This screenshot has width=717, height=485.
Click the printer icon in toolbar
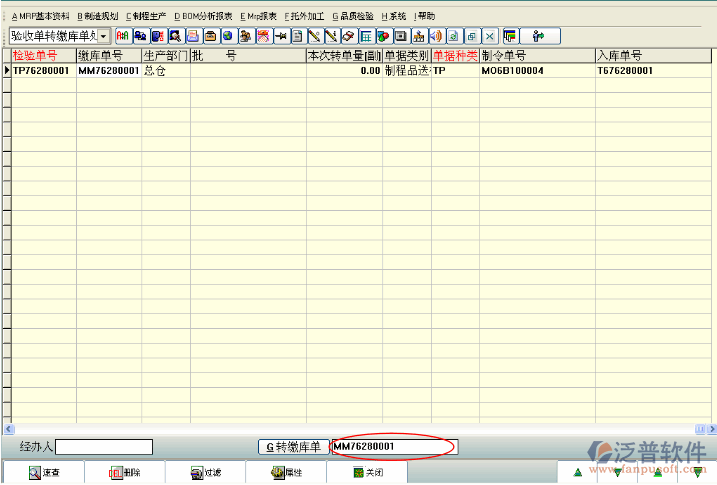(193, 36)
